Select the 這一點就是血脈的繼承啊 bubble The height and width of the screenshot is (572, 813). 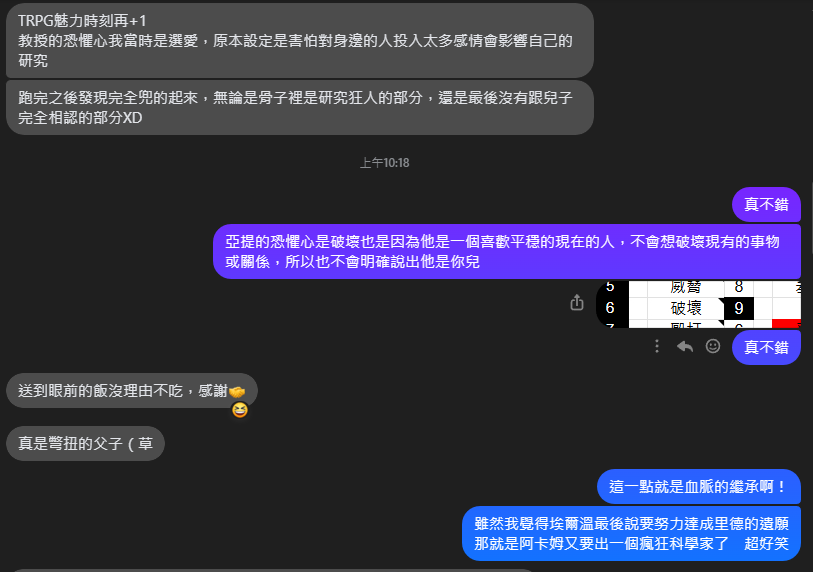click(699, 486)
